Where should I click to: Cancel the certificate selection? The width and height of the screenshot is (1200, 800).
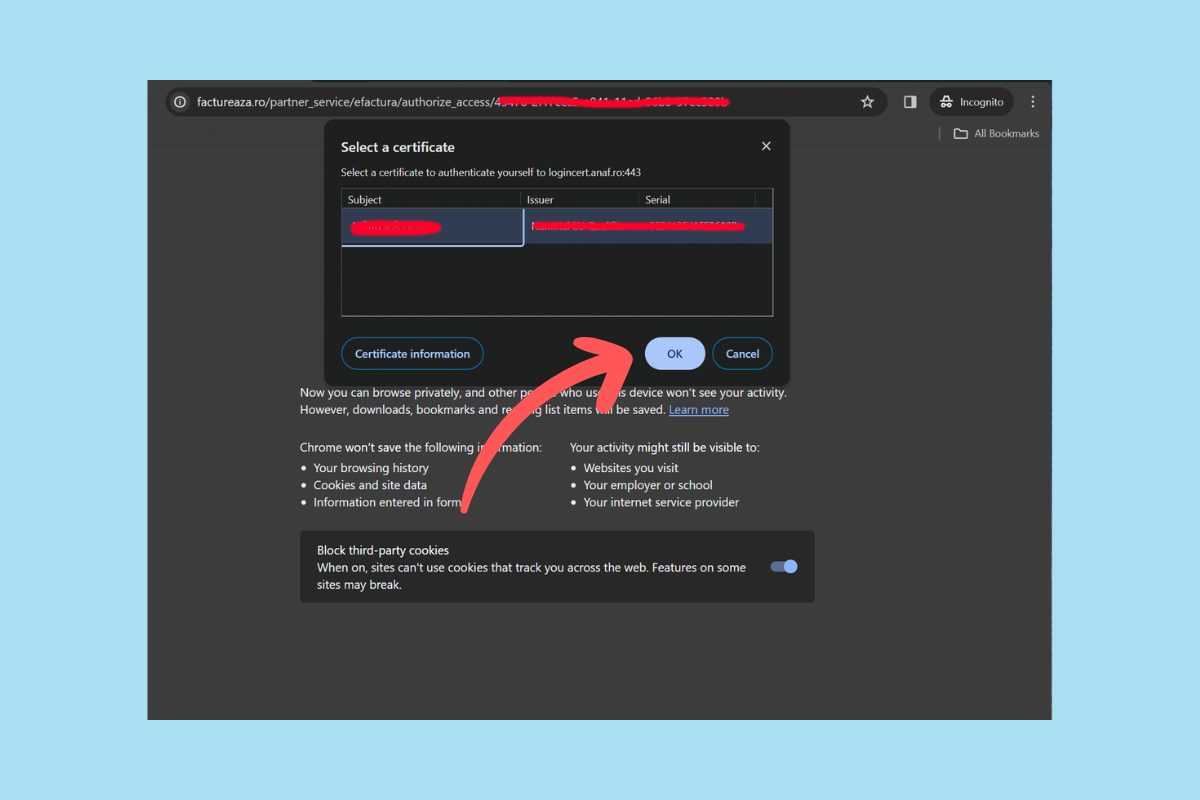pyautogui.click(x=742, y=354)
